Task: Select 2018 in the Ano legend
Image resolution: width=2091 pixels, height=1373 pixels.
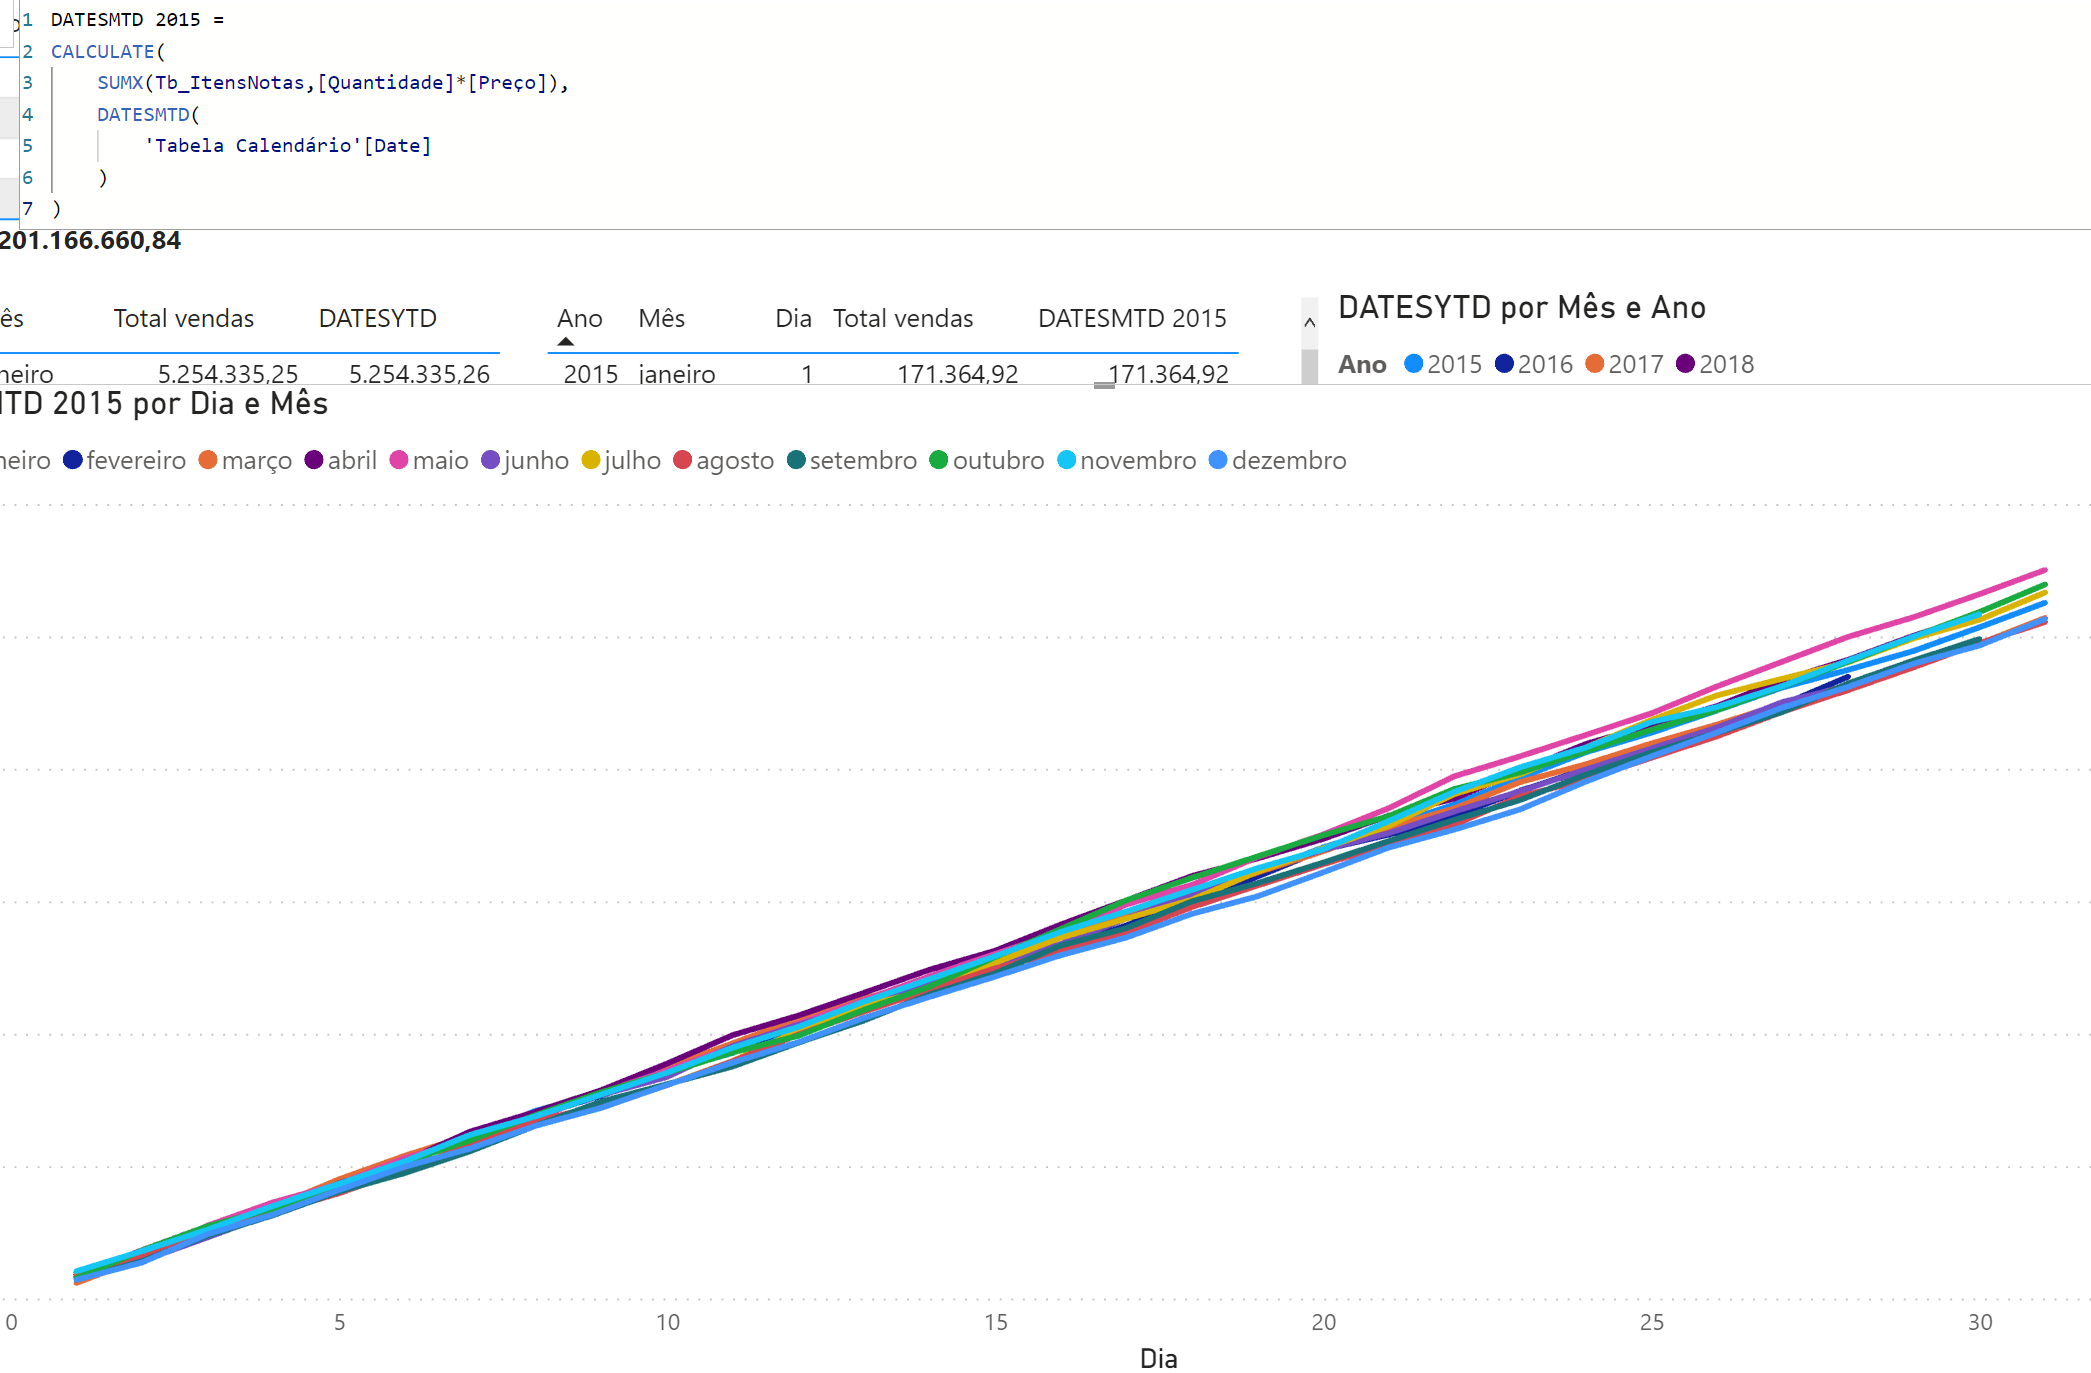Action: pos(1715,364)
